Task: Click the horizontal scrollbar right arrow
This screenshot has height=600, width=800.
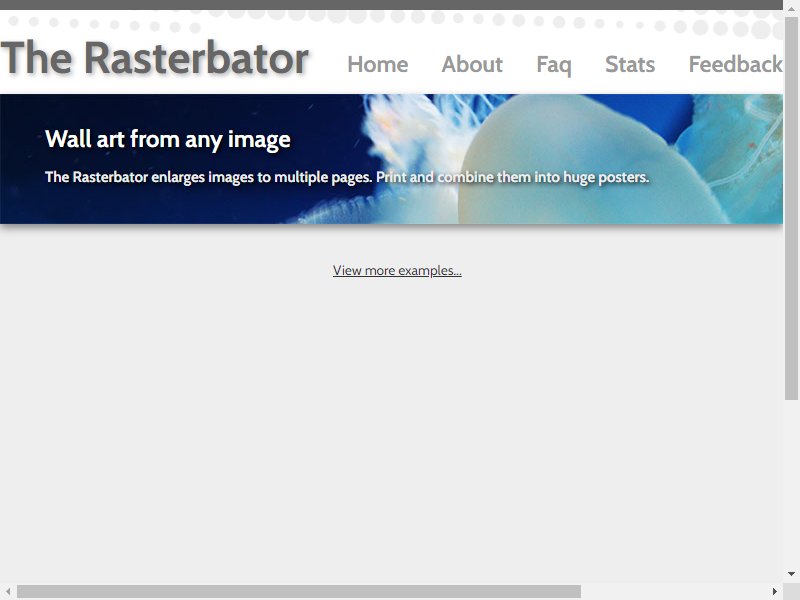Action: [x=774, y=591]
